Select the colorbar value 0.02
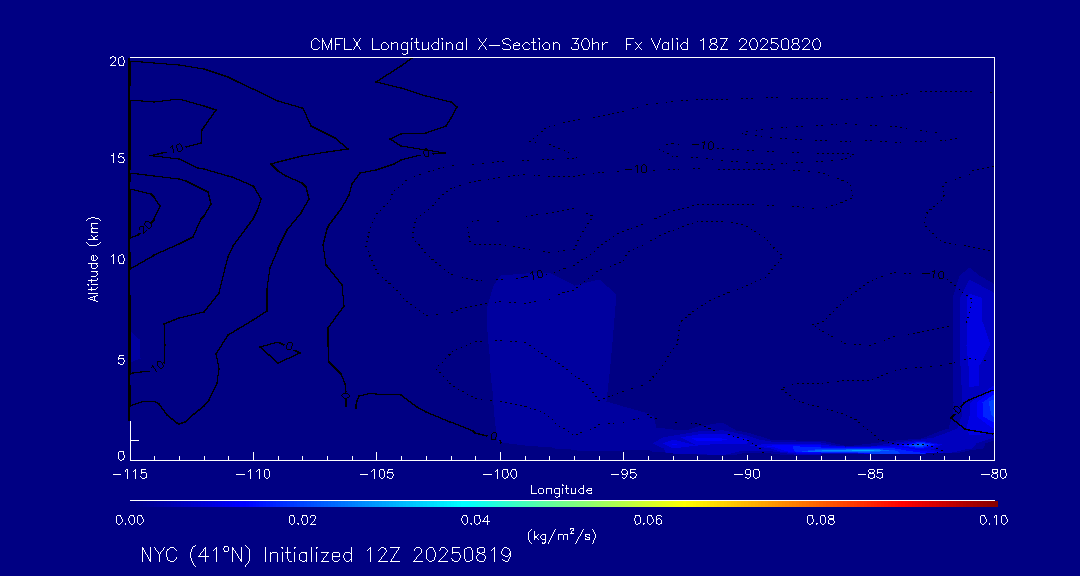The height and width of the screenshot is (576, 1080). pos(303,520)
